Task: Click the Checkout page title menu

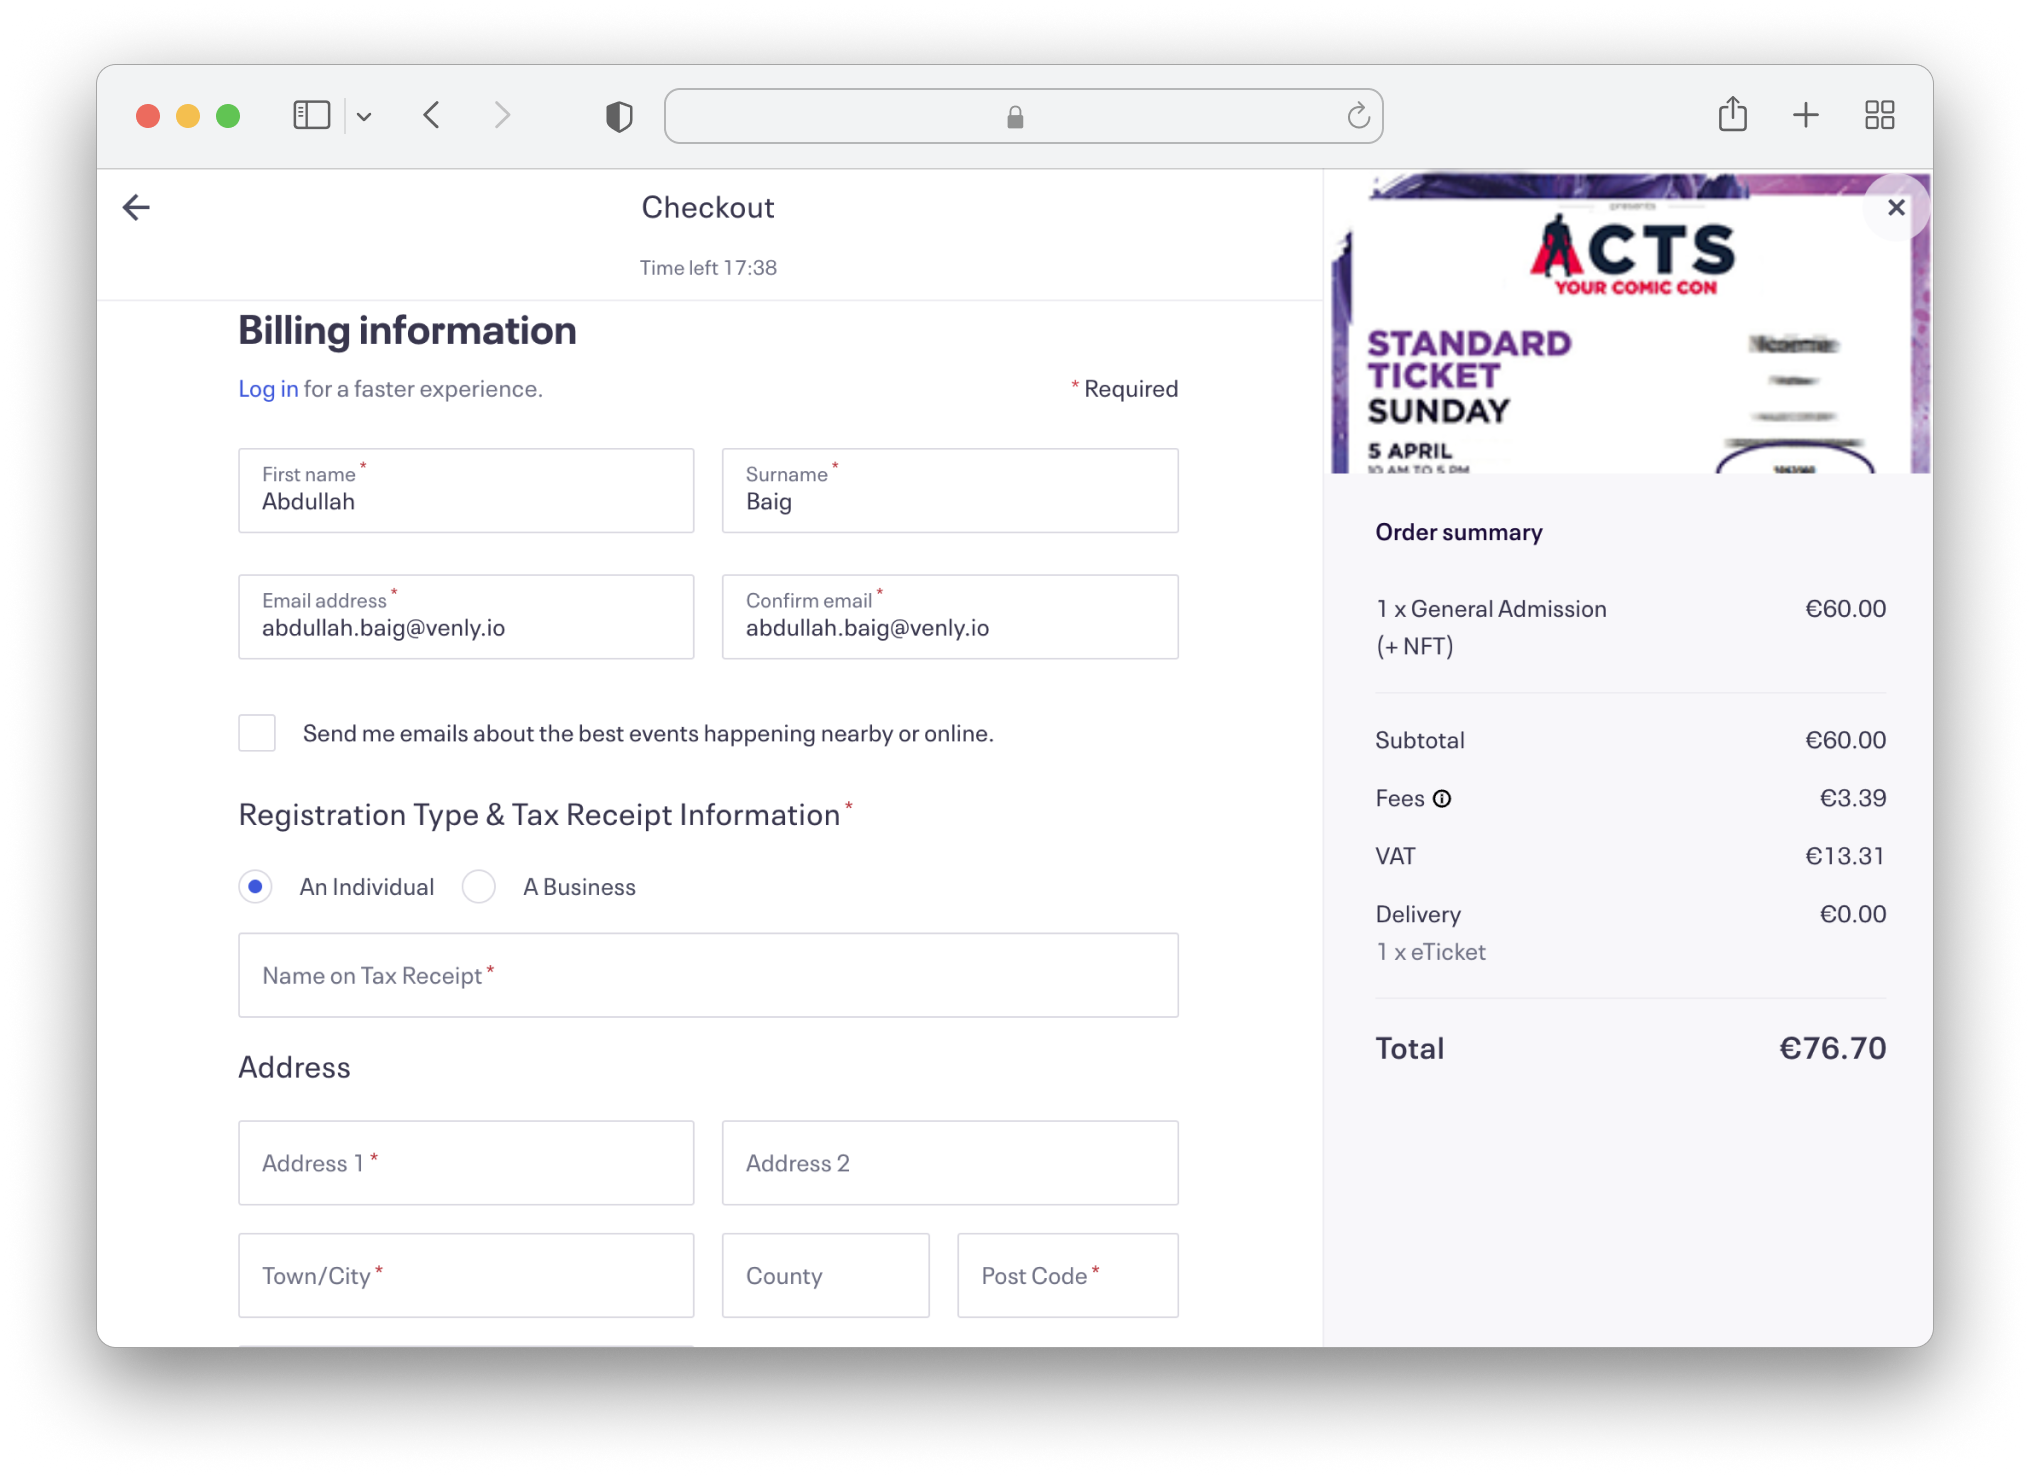Action: click(x=708, y=207)
